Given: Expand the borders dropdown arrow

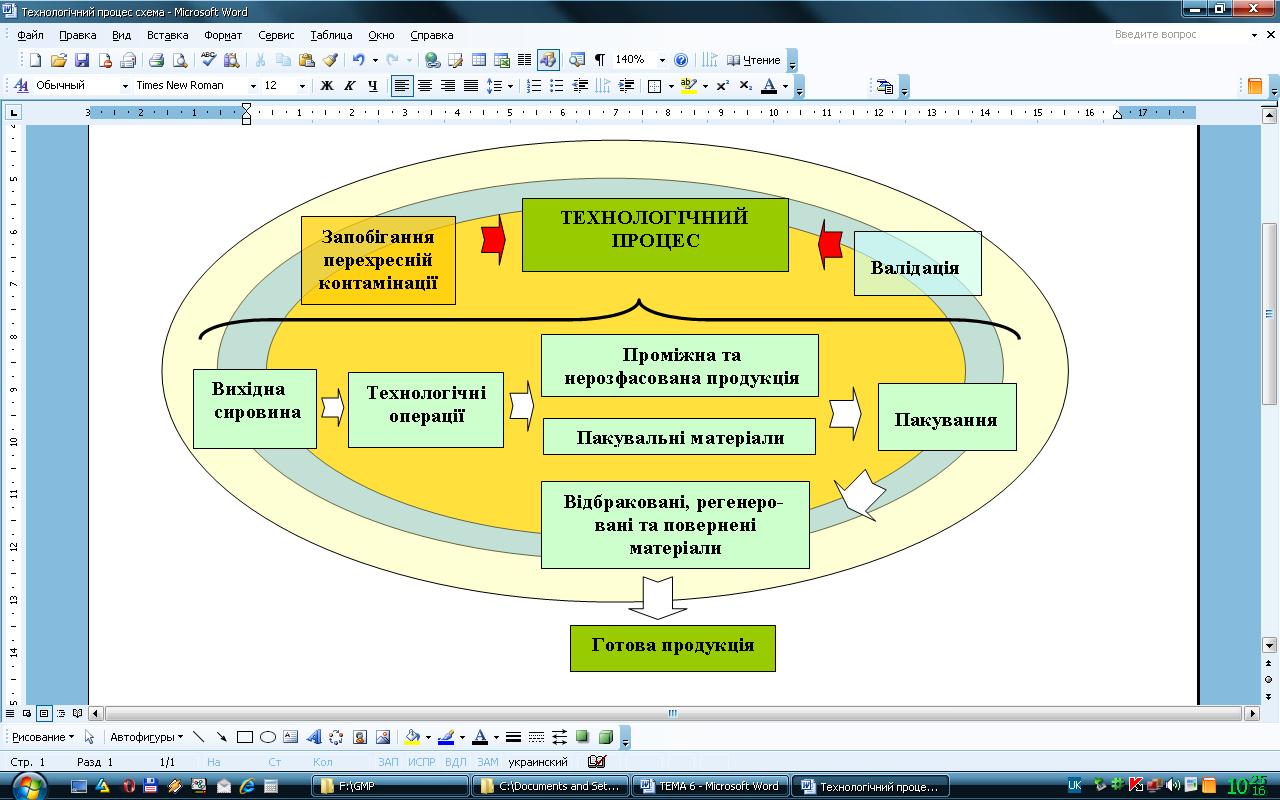Looking at the screenshot, I should 669,86.
